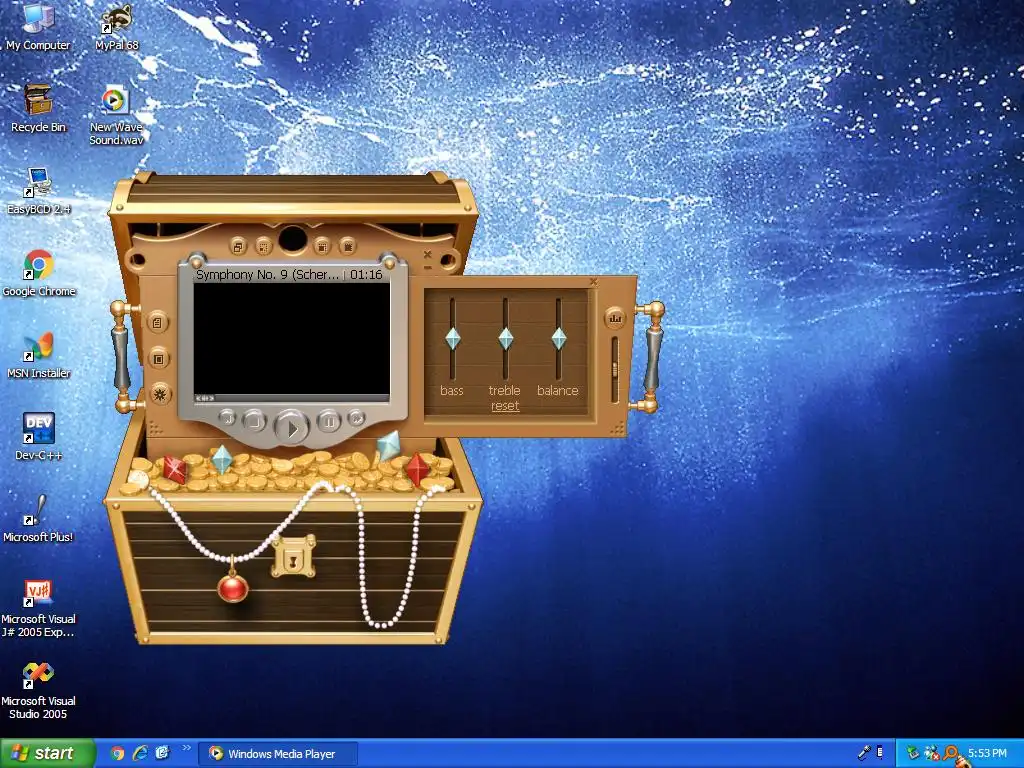Skip to the next track
This screenshot has width=1024, height=768.
pyautogui.click(x=356, y=417)
